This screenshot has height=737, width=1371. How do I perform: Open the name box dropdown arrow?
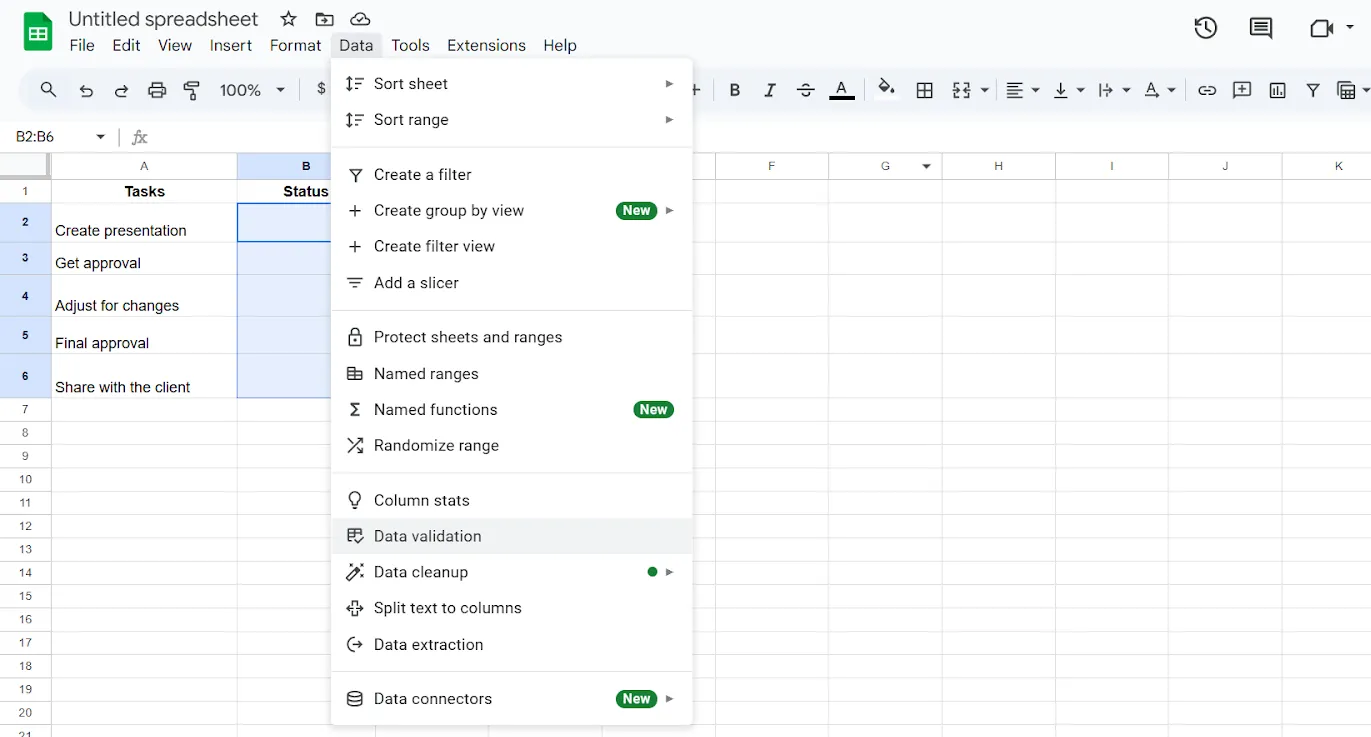100,137
